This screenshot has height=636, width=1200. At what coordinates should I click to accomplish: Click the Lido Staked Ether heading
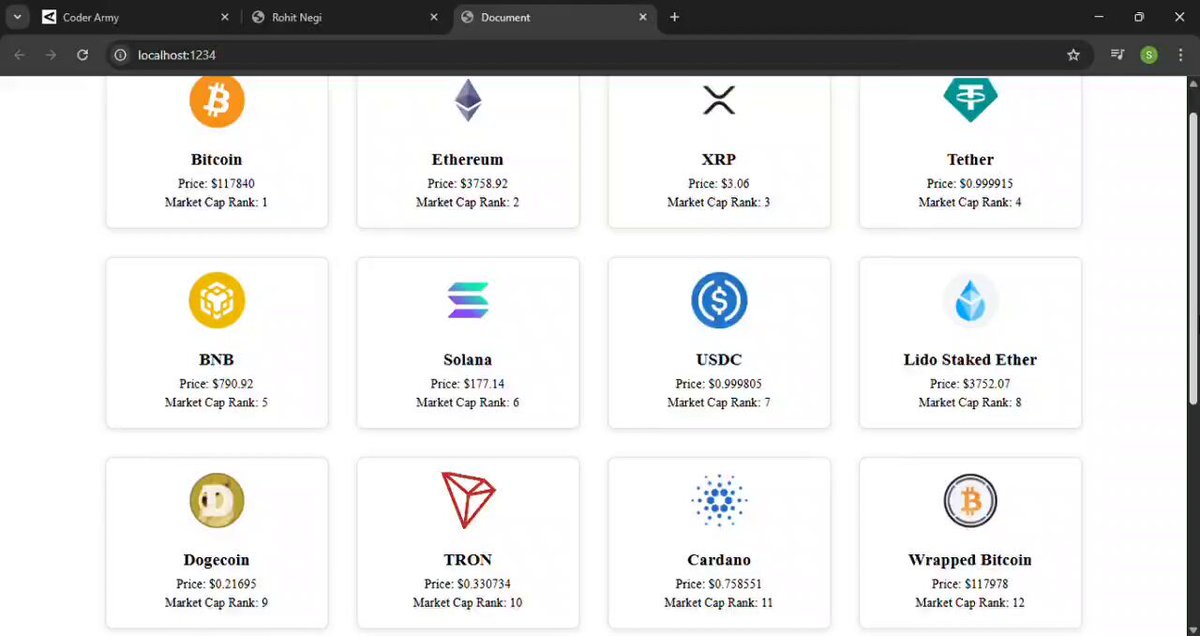(970, 360)
